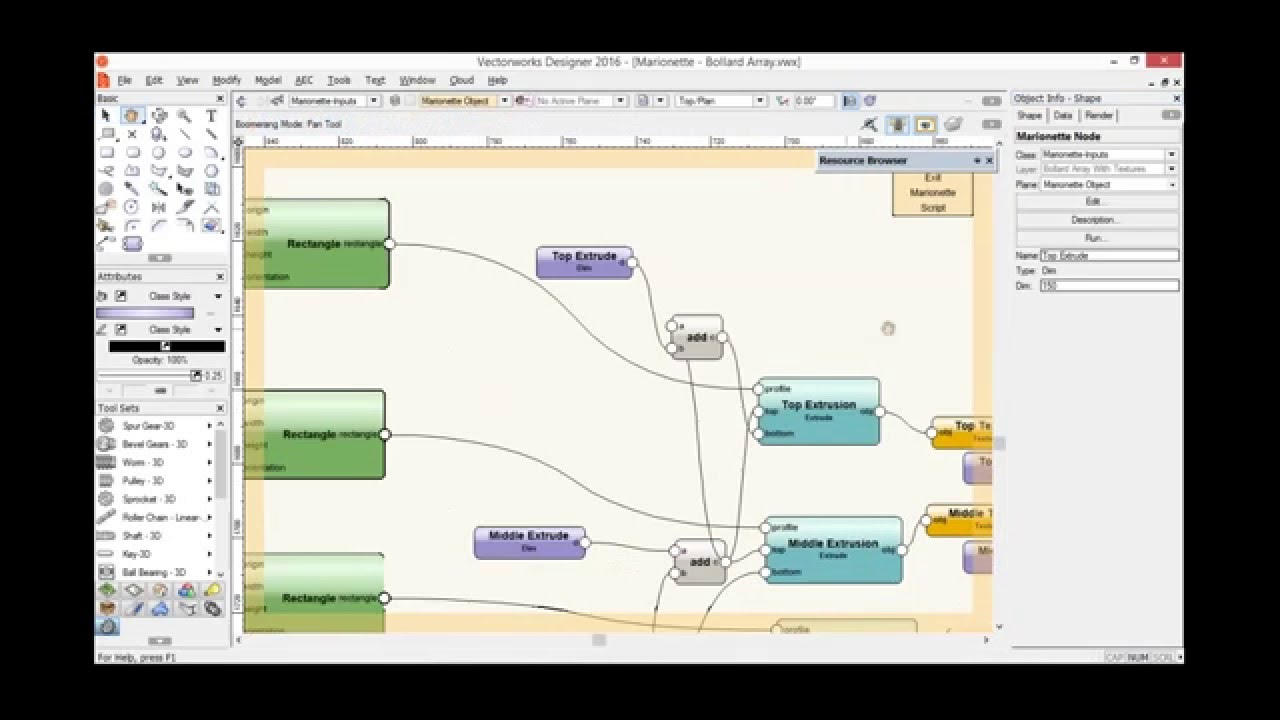
Task: Click the Edit... button in Object Info
Action: [x=1097, y=202]
